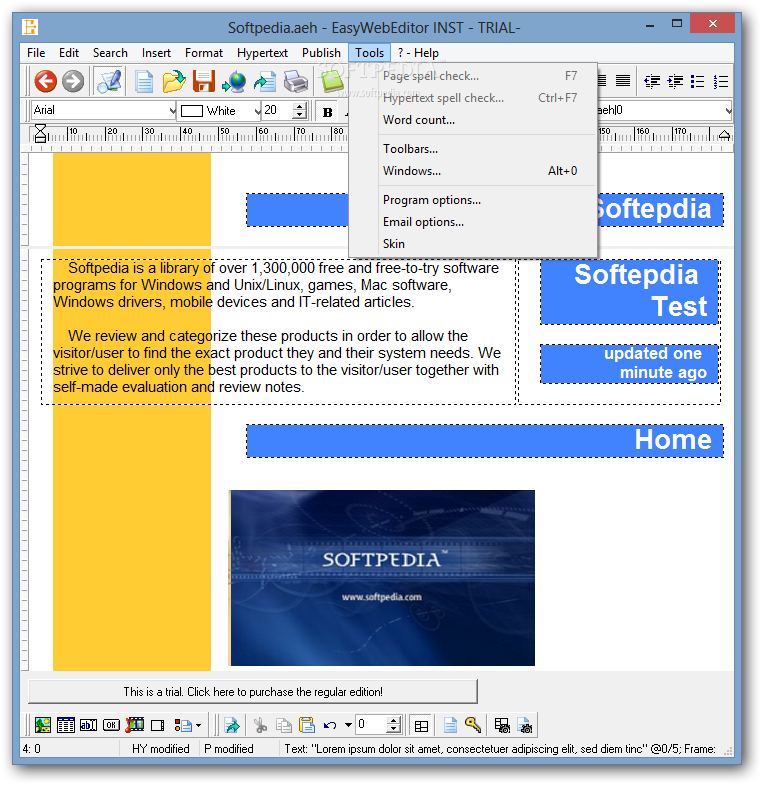Apply justify text alignment

click(623, 81)
